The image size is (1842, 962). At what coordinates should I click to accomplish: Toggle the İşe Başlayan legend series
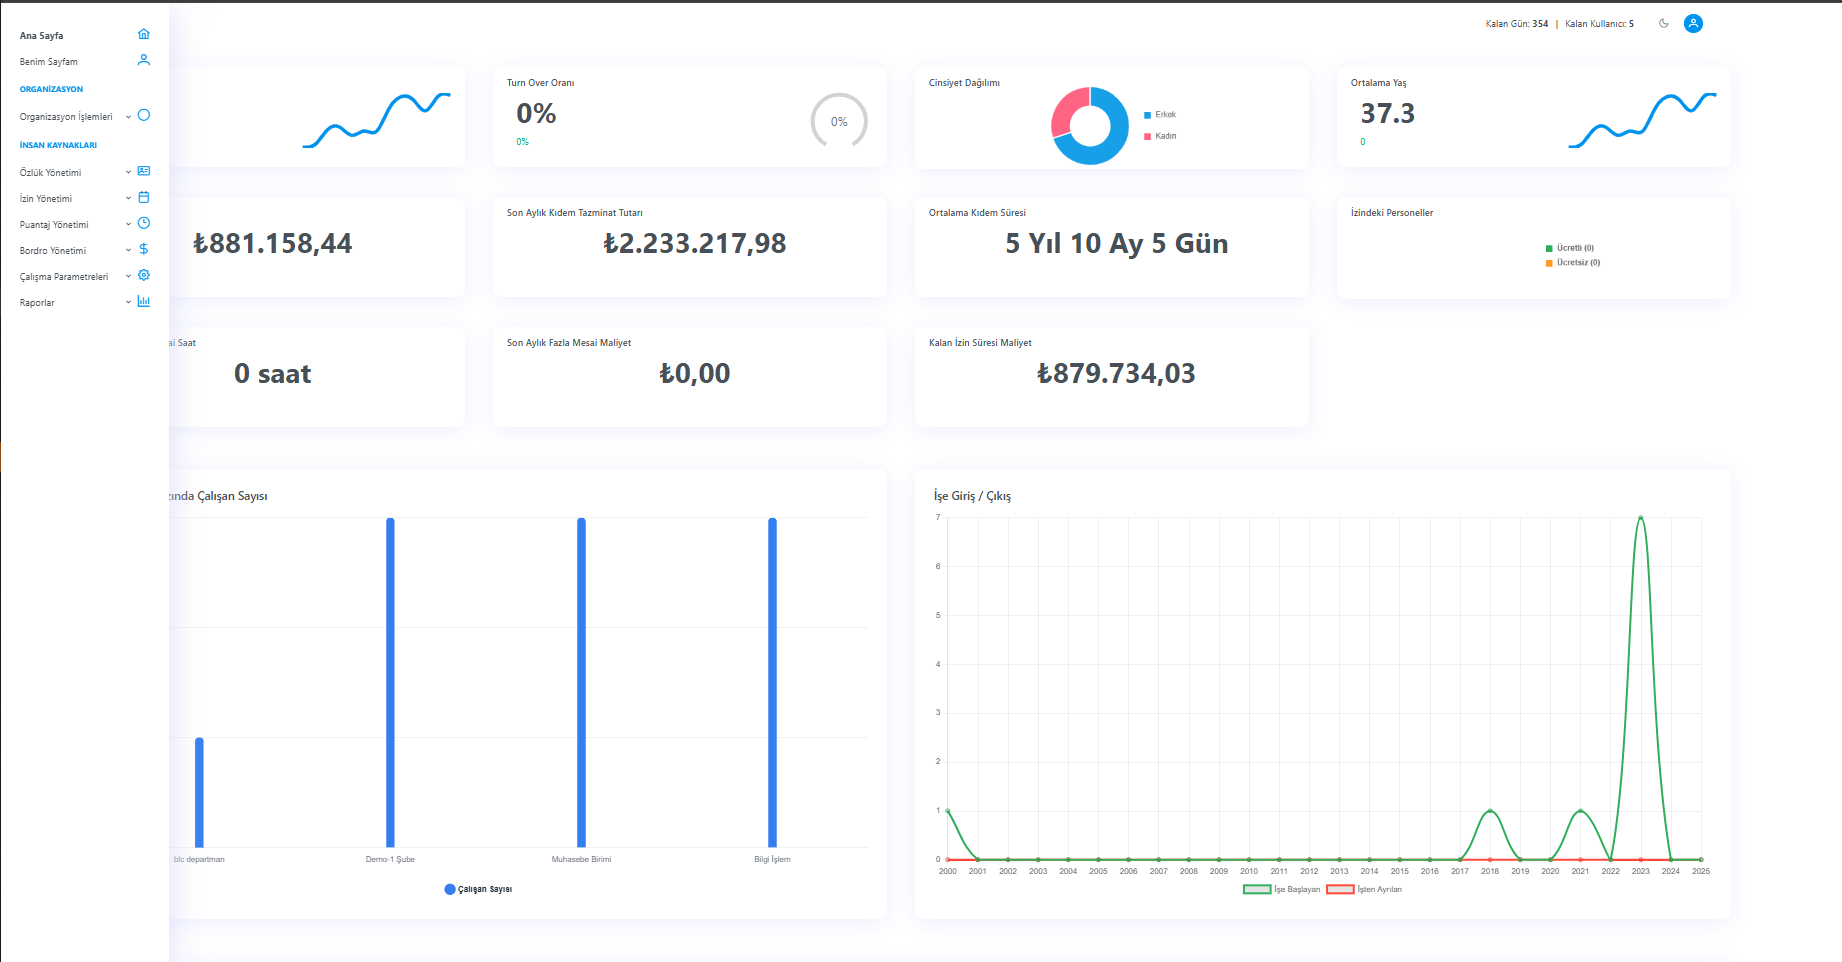(x=1257, y=889)
